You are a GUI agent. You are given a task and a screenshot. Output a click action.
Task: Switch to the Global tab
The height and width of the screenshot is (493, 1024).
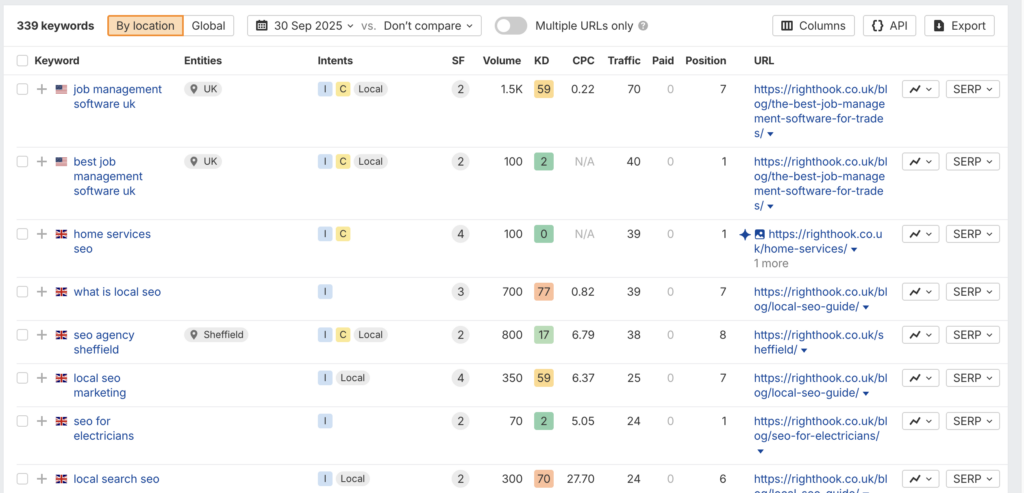tap(208, 26)
